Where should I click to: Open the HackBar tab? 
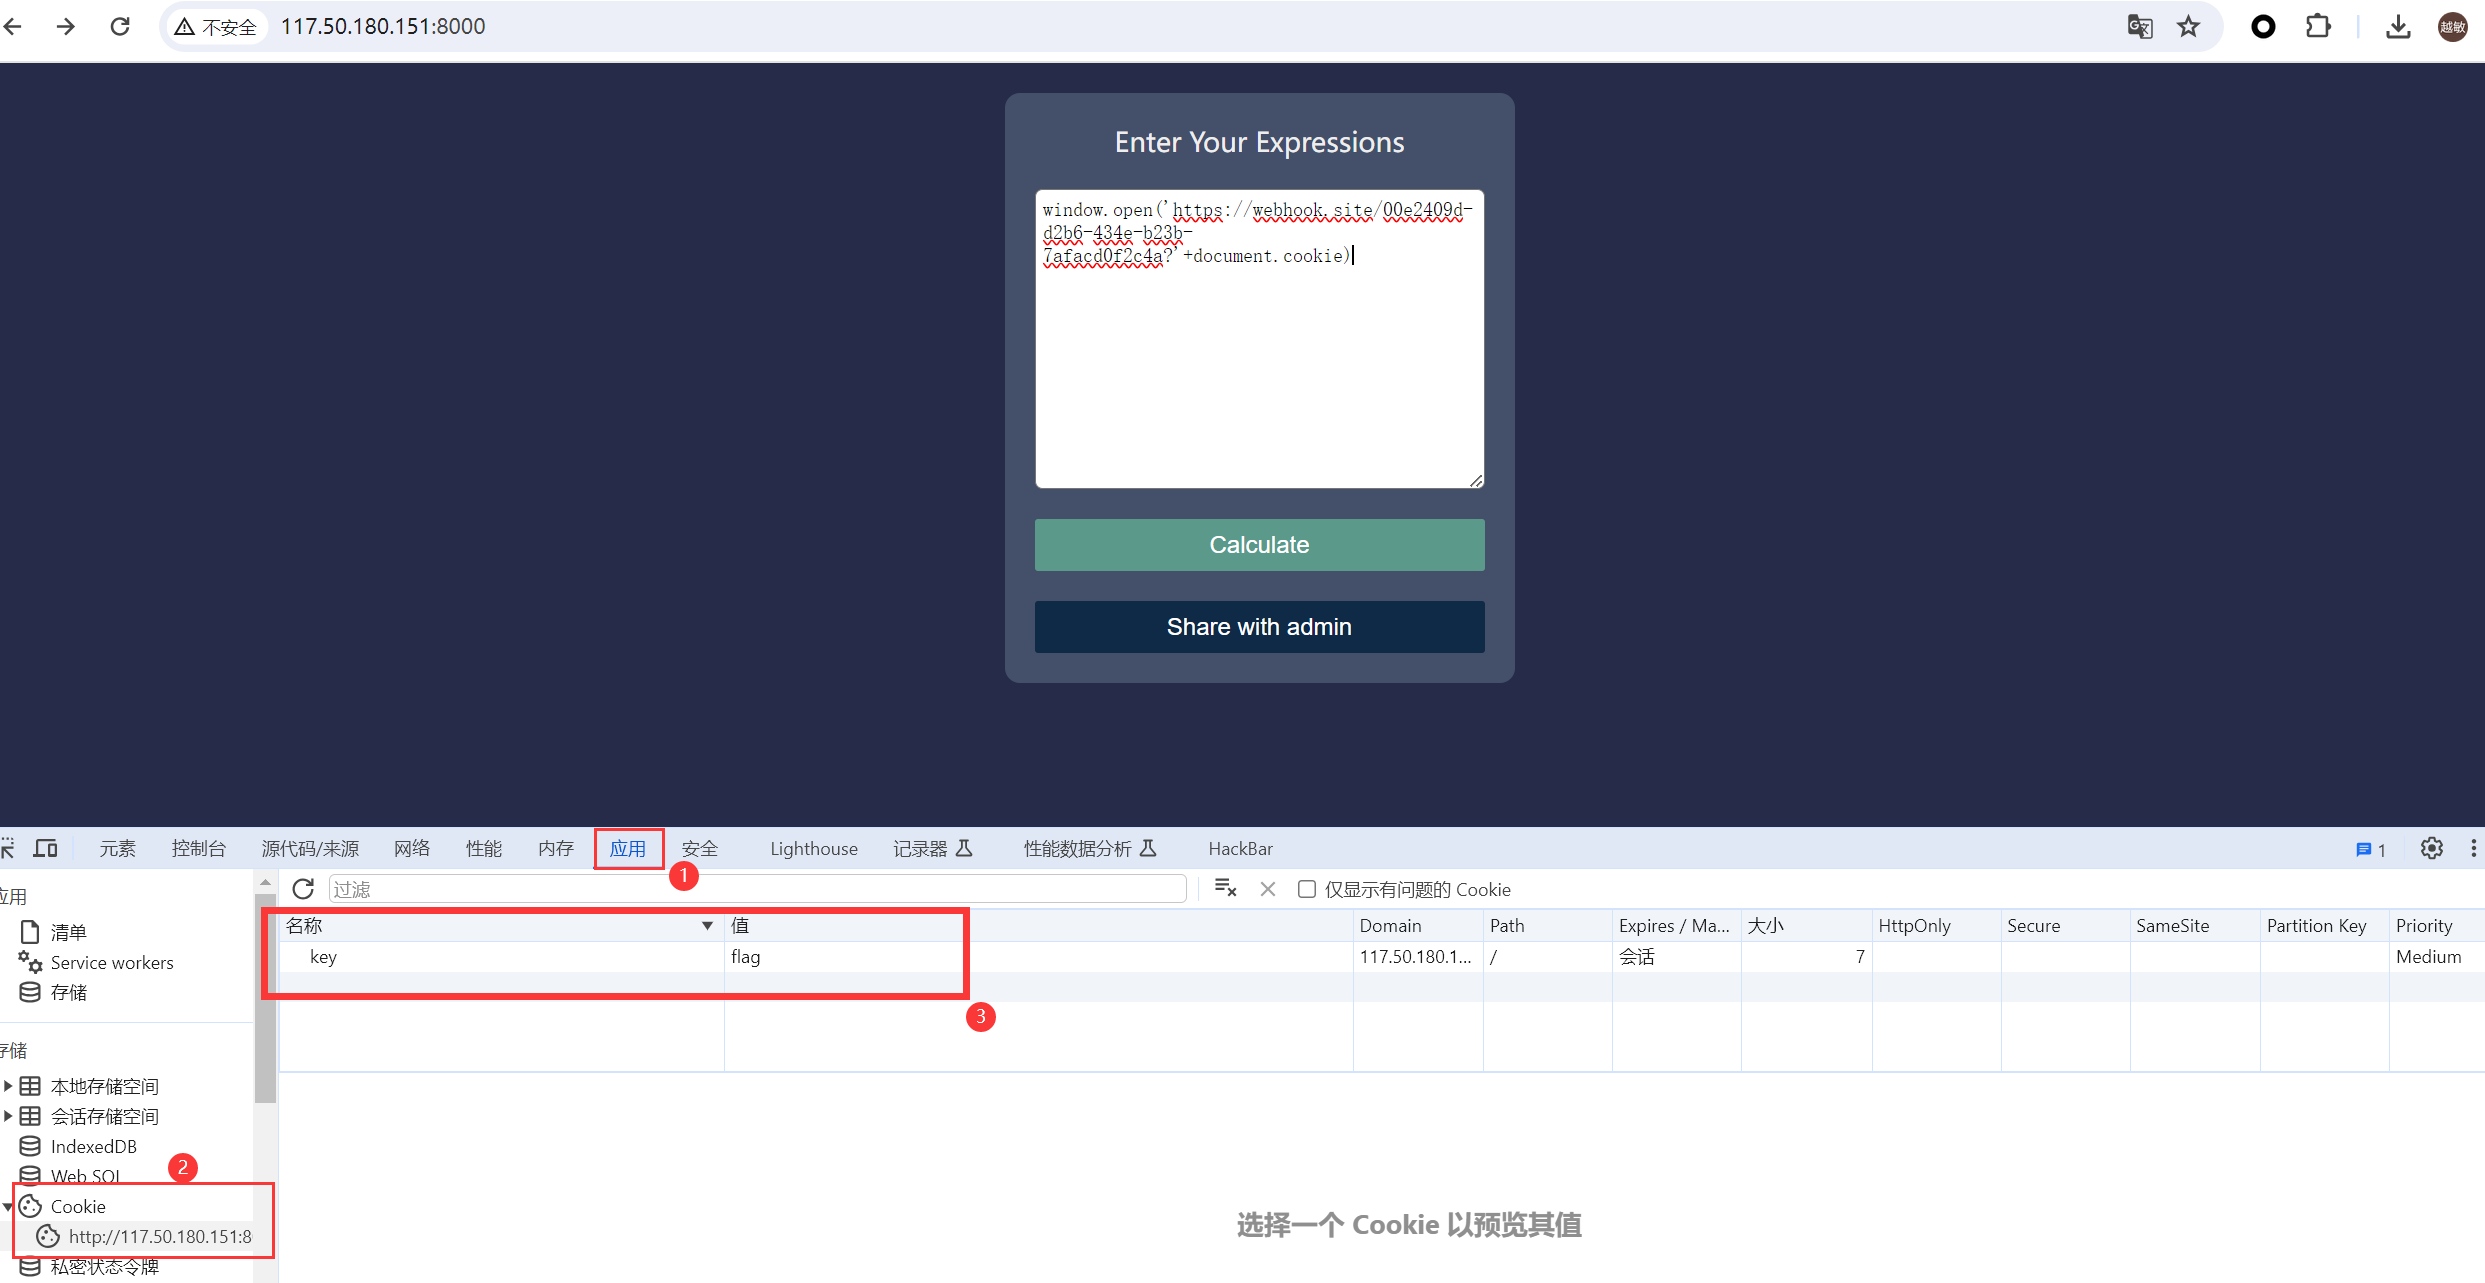click(1240, 849)
